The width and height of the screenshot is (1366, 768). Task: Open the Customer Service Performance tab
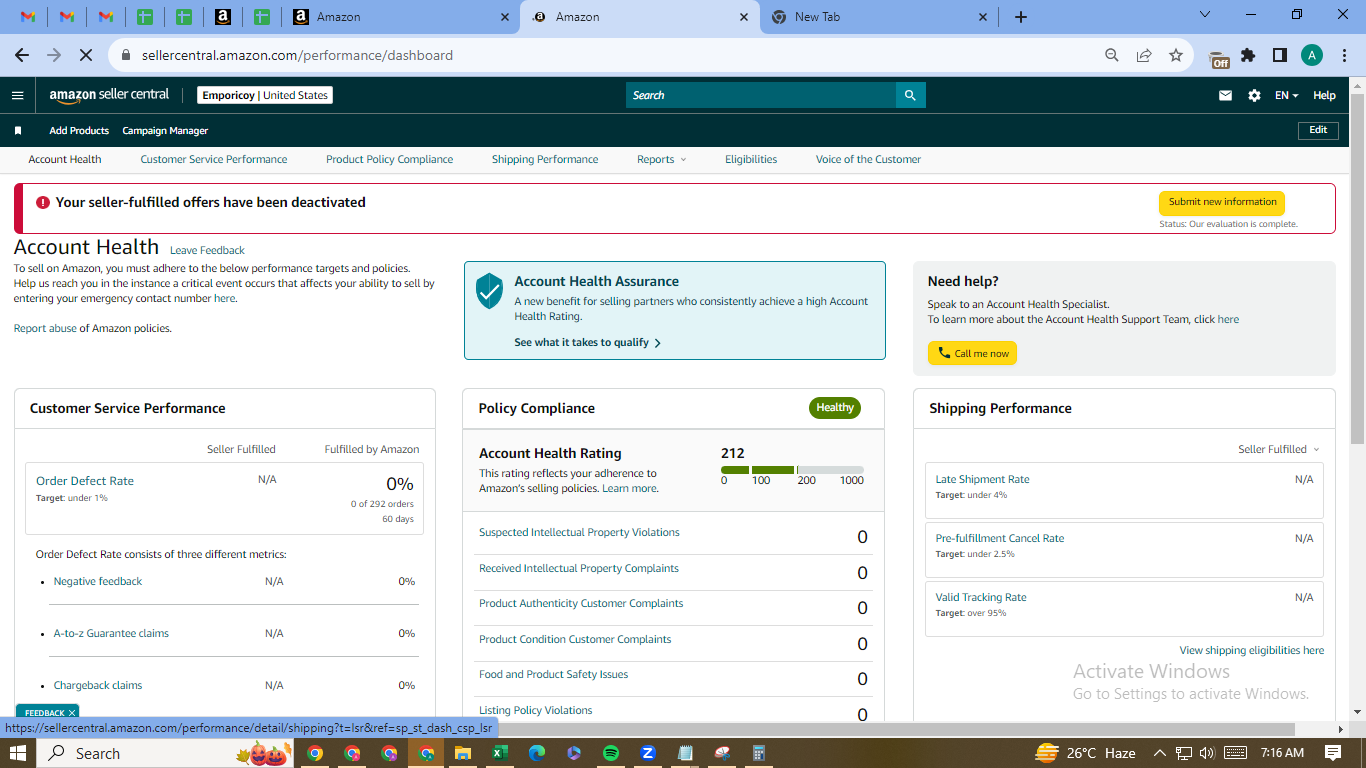point(214,159)
